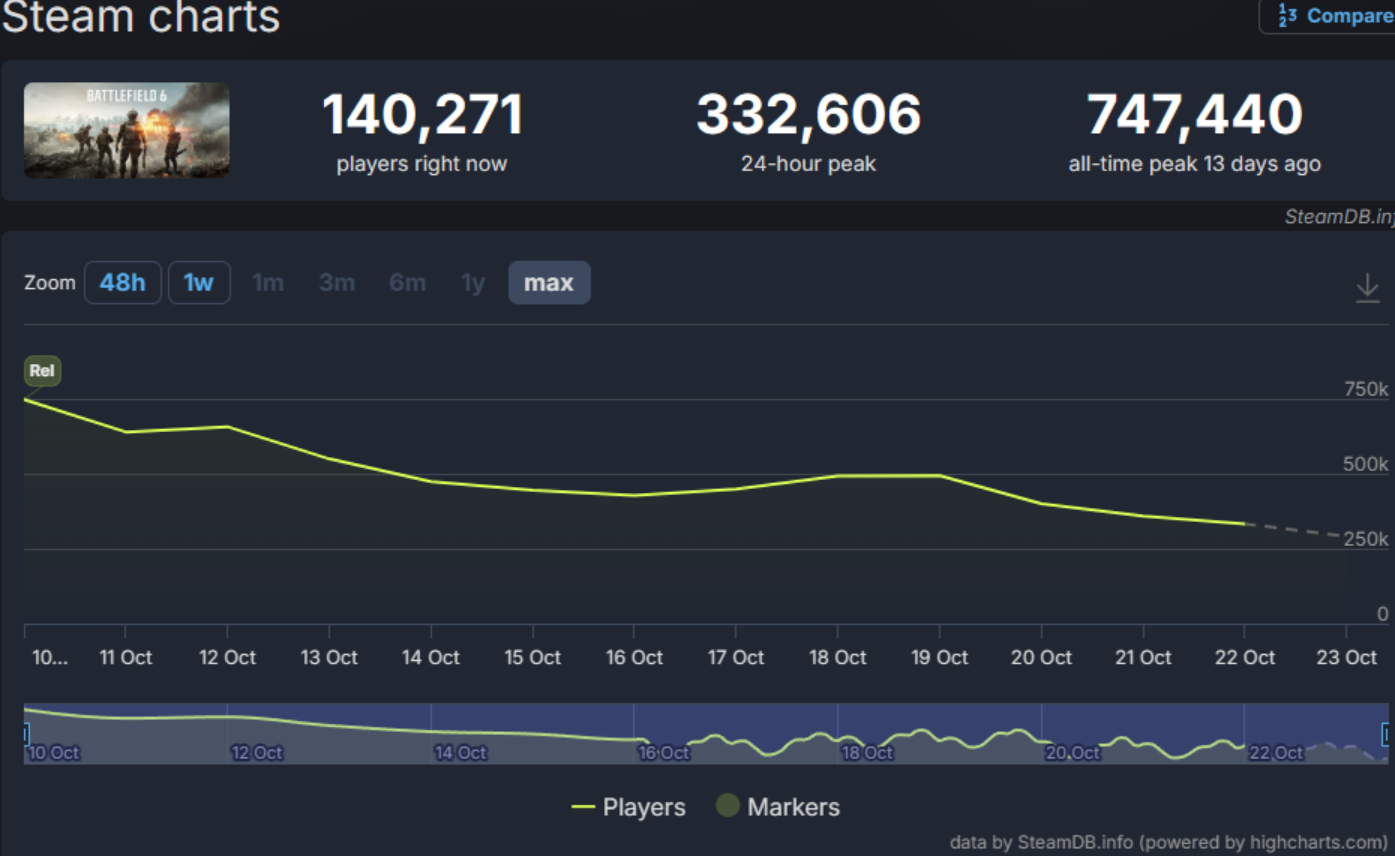Click the 13 Oct x-axis label
This screenshot has height=856, width=1395.
(x=329, y=657)
